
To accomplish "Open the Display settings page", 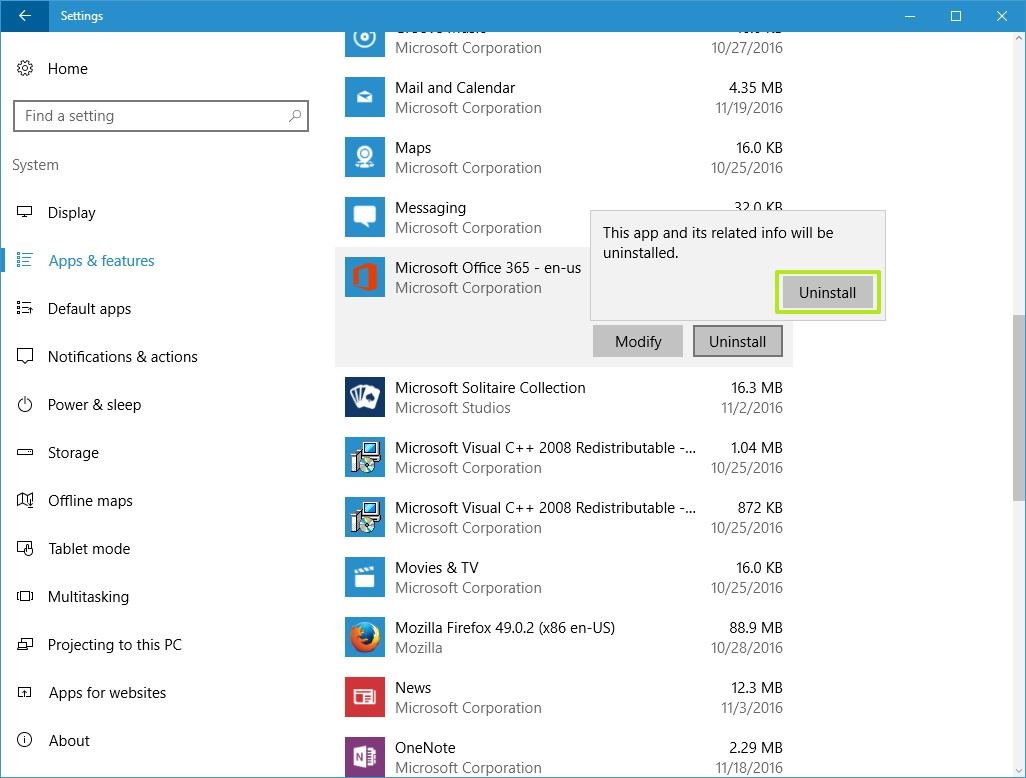I will click(x=71, y=213).
